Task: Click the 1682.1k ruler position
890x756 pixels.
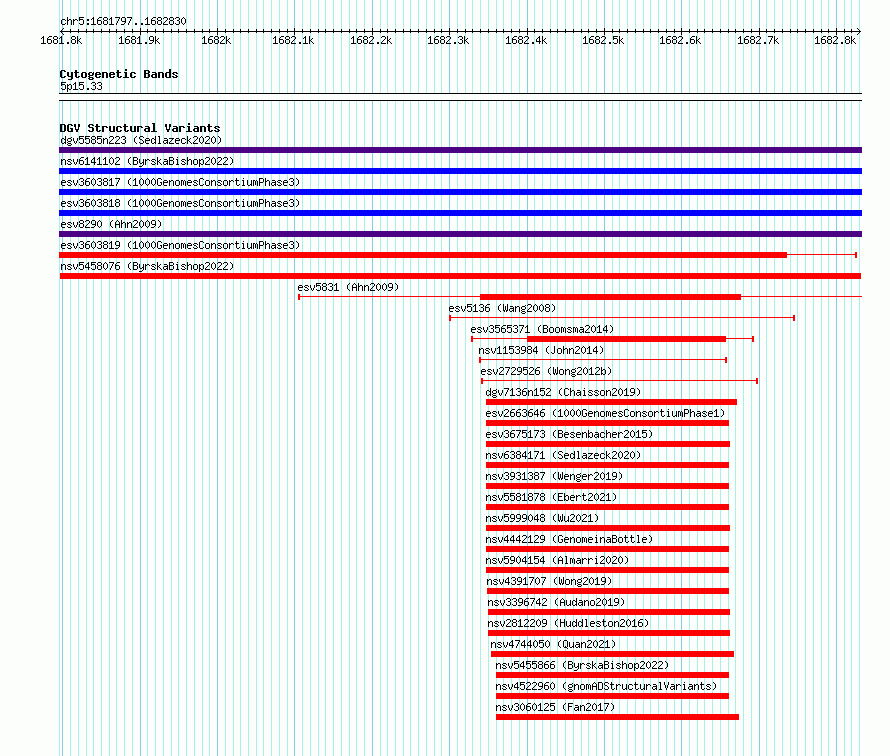Action: click(293, 40)
